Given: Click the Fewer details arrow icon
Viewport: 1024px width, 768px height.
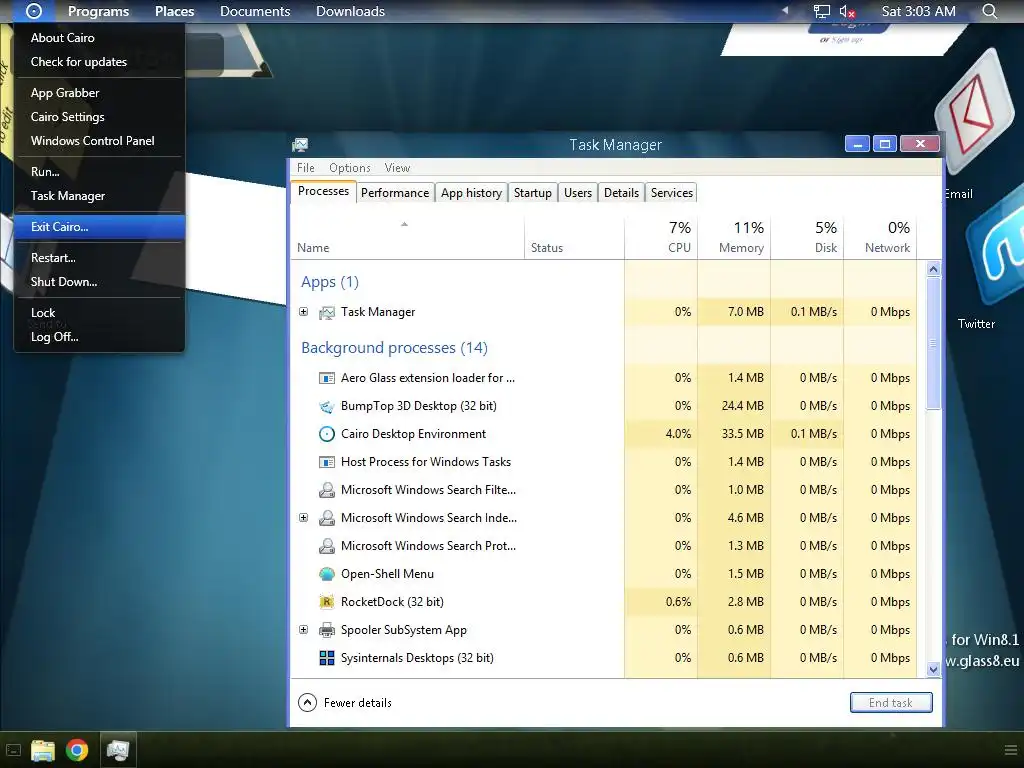Looking at the screenshot, I should pyautogui.click(x=307, y=703).
